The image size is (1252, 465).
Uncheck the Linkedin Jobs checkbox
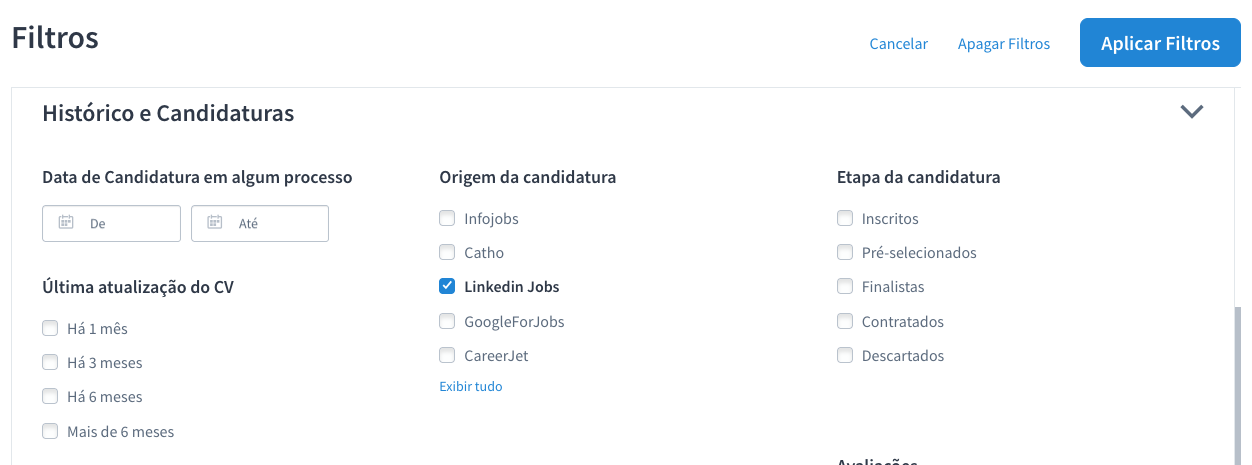click(447, 287)
